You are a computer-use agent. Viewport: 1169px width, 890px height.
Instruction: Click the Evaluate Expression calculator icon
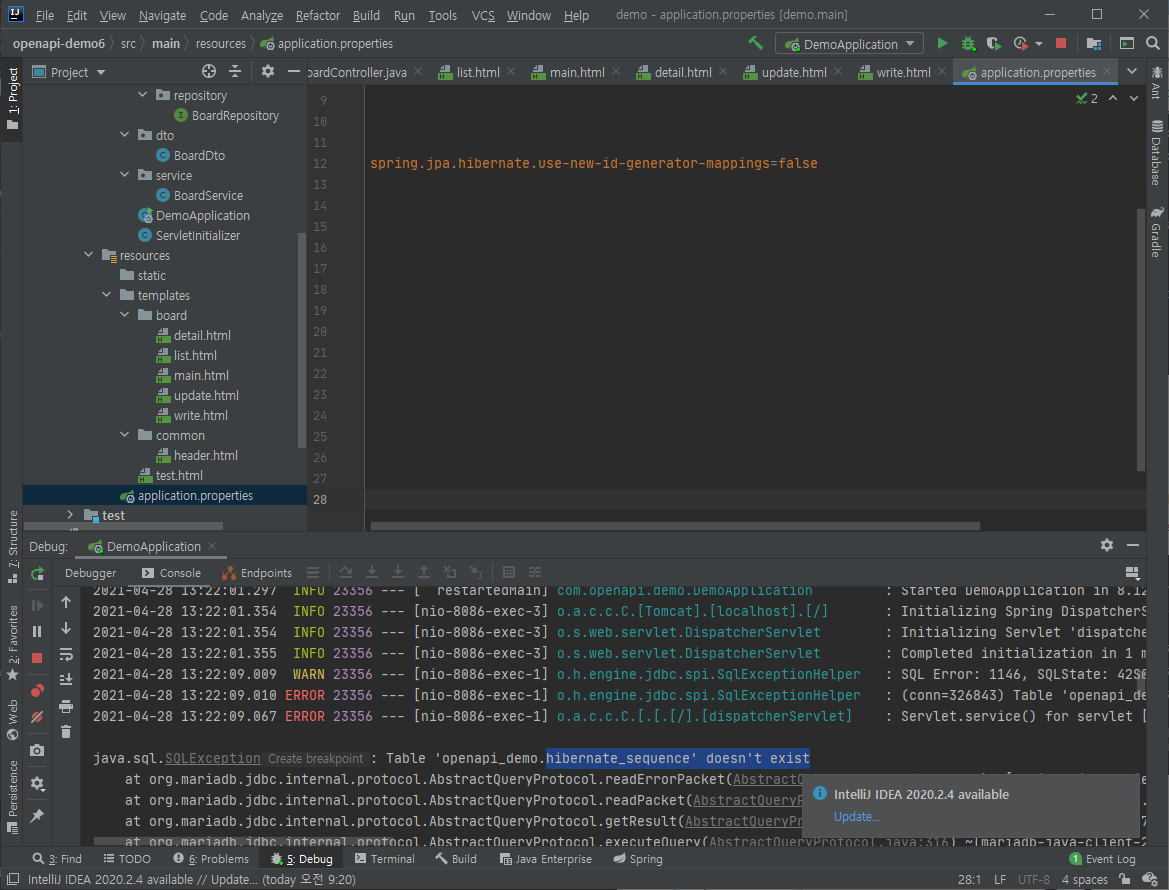point(509,572)
